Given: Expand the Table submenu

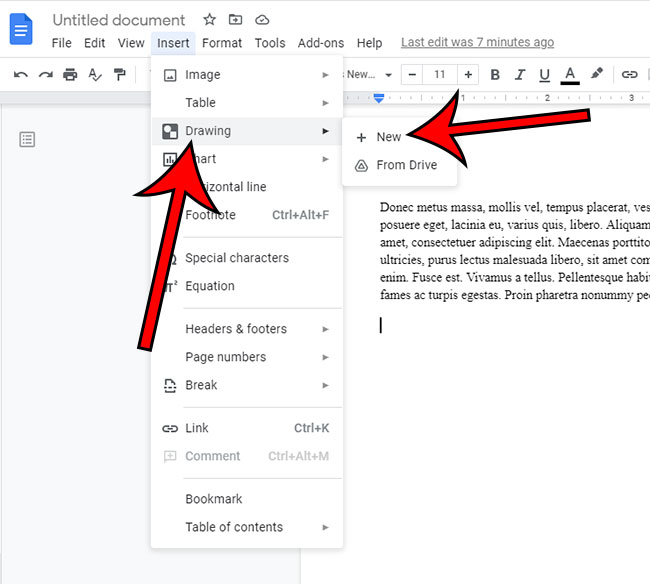Looking at the screenshot, I should click(246, 103).
